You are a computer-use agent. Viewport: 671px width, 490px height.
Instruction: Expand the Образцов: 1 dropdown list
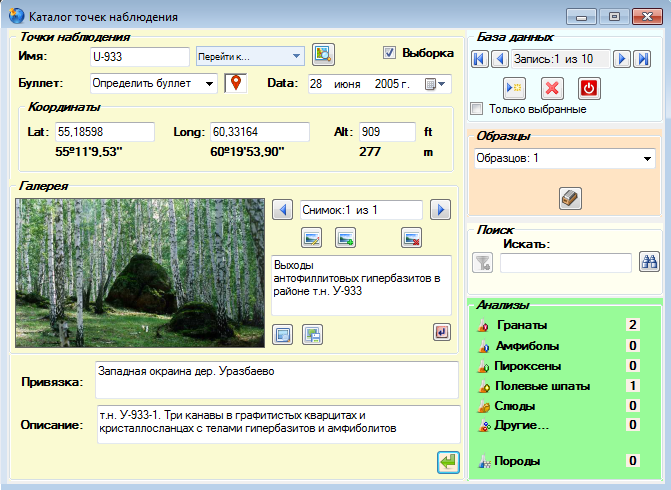[564, 158]
